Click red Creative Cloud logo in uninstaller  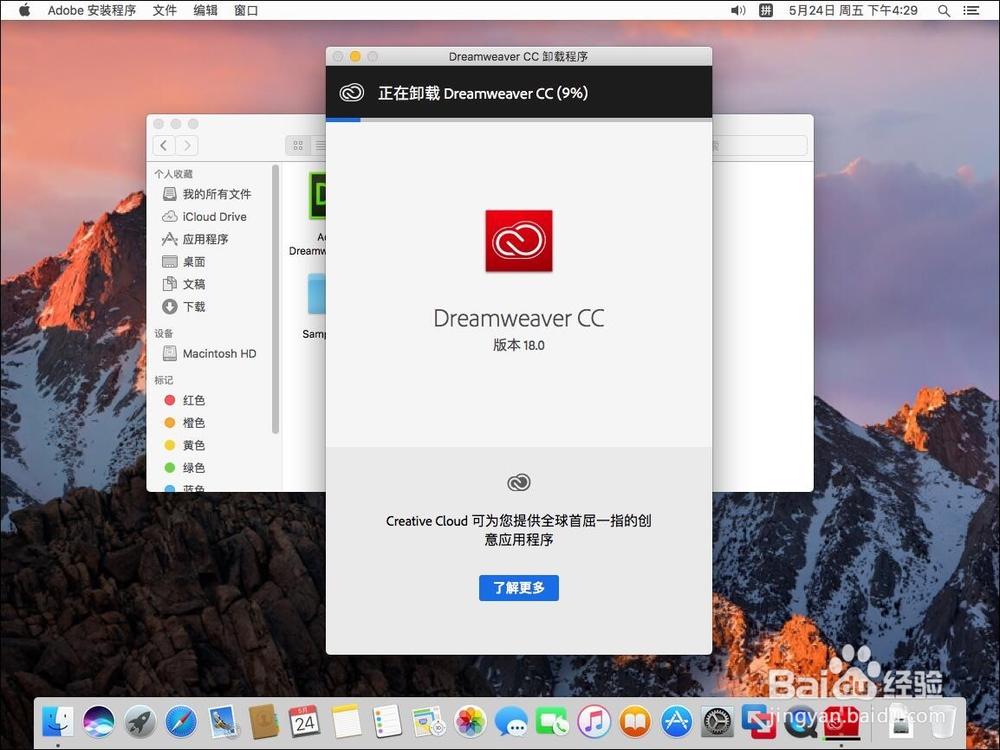(518, 241)
